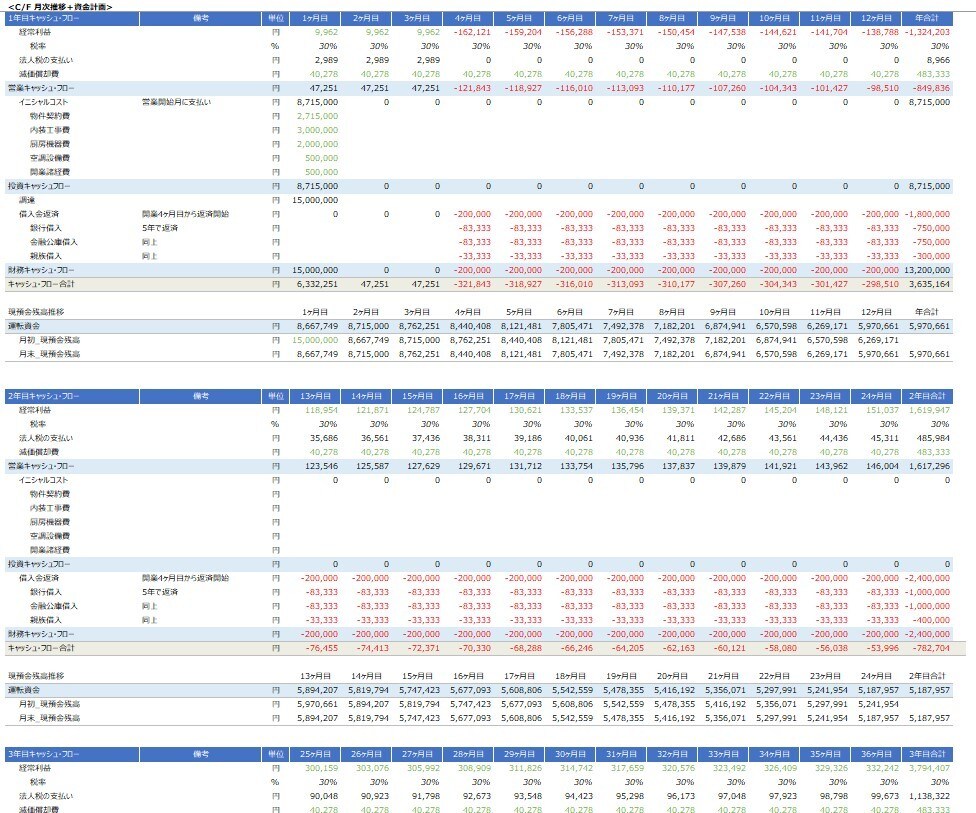Viewport: 976px width, 813px height.
Task: Select the tax total 485,984
Action: [934, 439]
